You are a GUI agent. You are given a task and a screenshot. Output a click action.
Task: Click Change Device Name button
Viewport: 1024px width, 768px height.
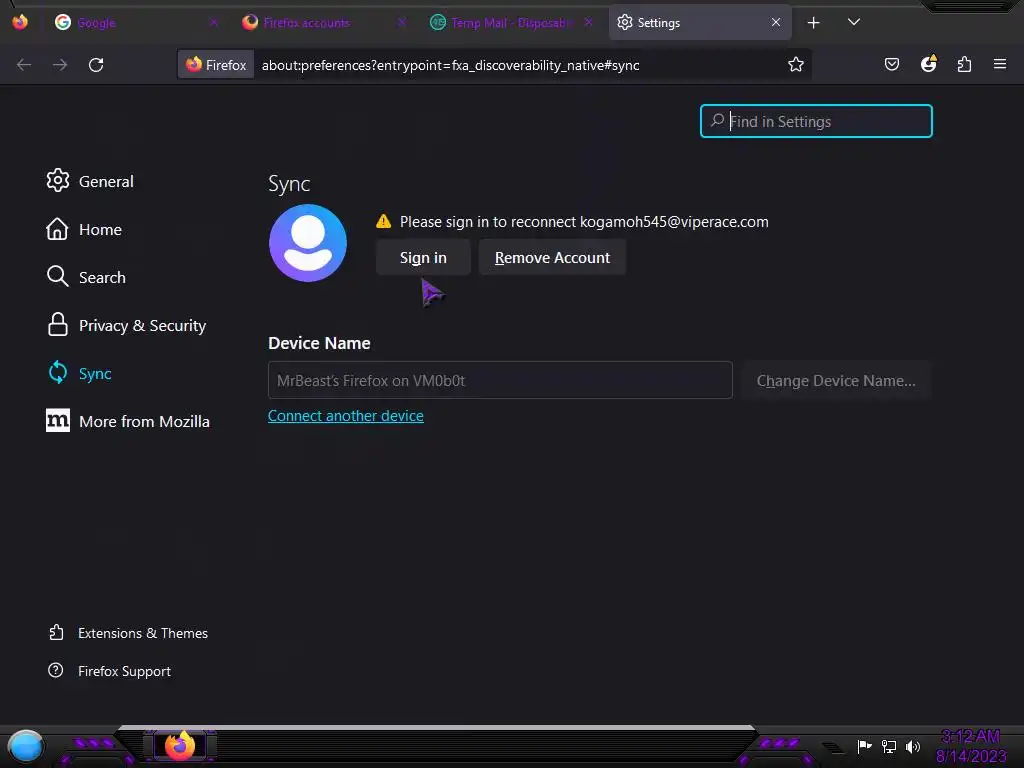[x=836, y=380]
